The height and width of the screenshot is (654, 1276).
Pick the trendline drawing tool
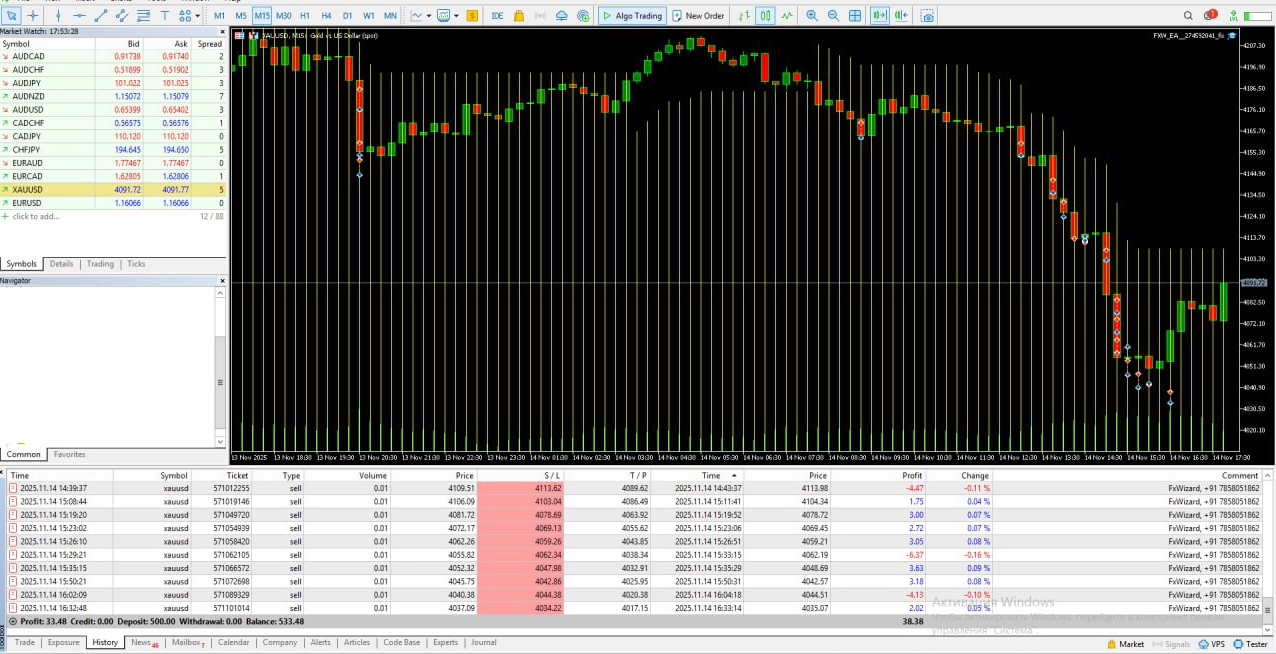click(x=101, y=16)
